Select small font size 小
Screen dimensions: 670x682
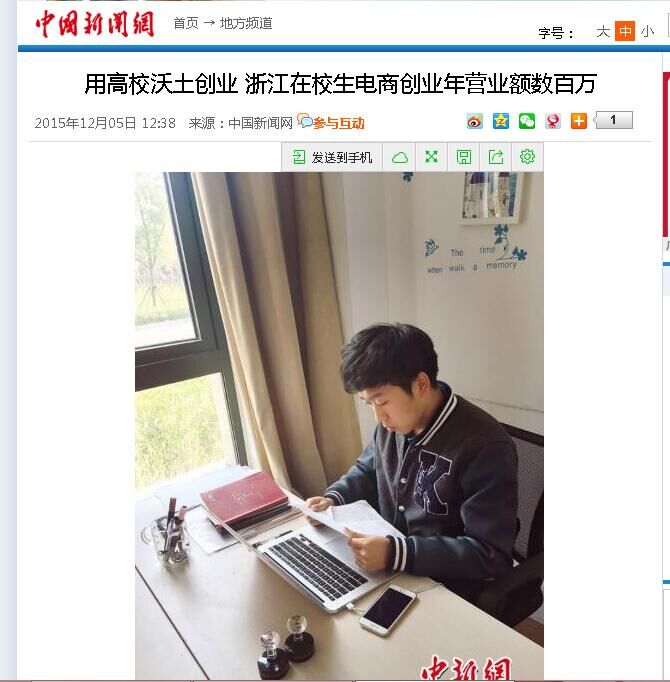[x=647, y=31]
